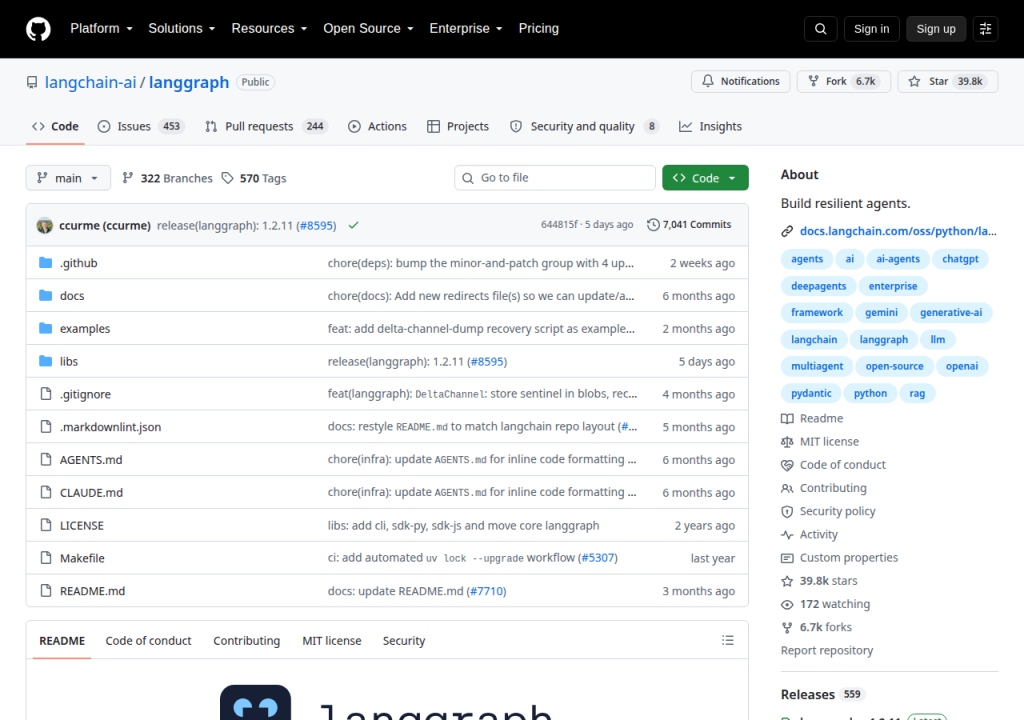Image resolution: width=1024 pixels, height=720 pixels.
Task: Click the libs folder icon
Action: tap(45, 361)
